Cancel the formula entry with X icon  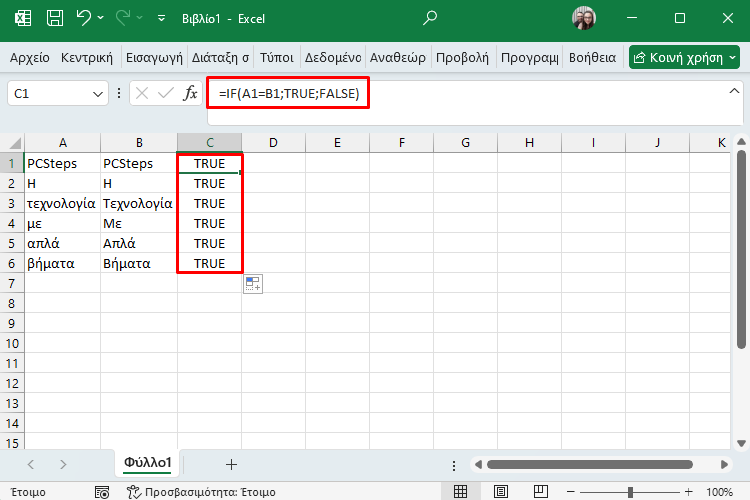(142, 93)
